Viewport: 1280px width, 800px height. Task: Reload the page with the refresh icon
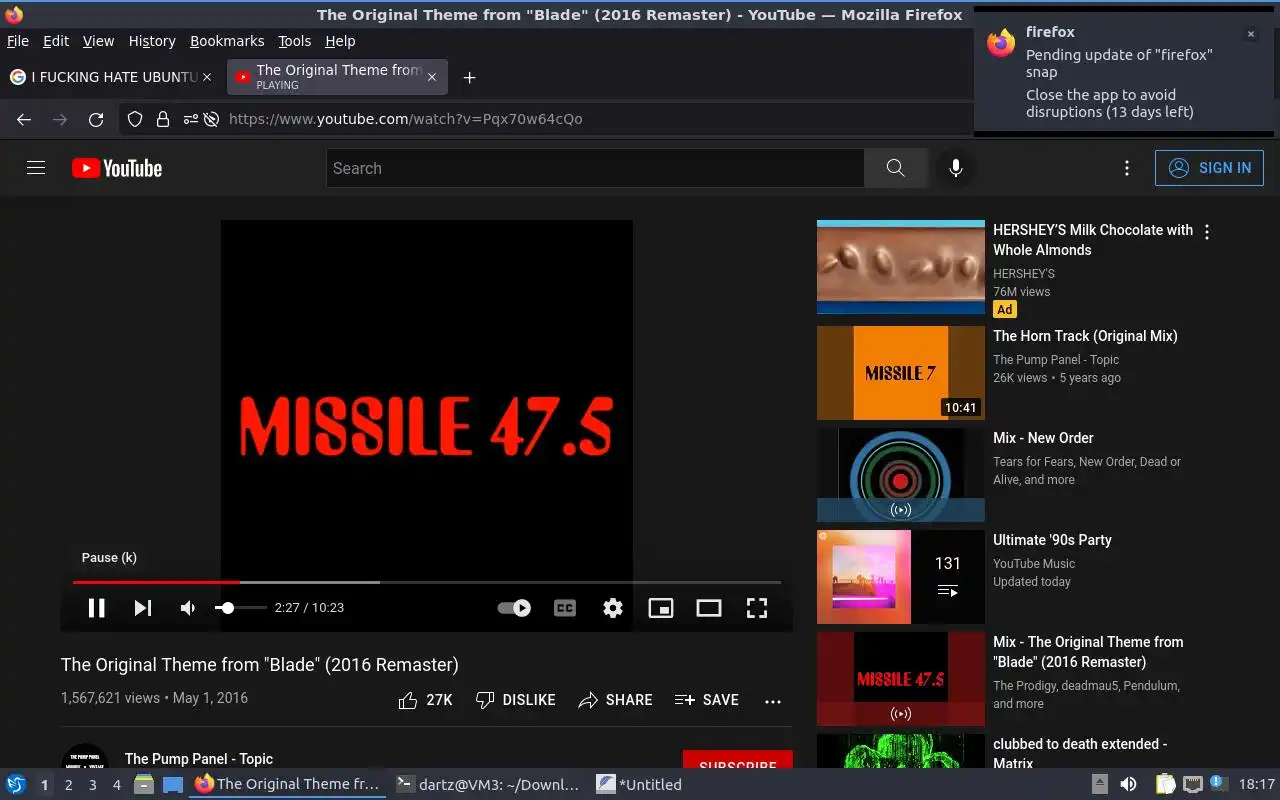96,119
